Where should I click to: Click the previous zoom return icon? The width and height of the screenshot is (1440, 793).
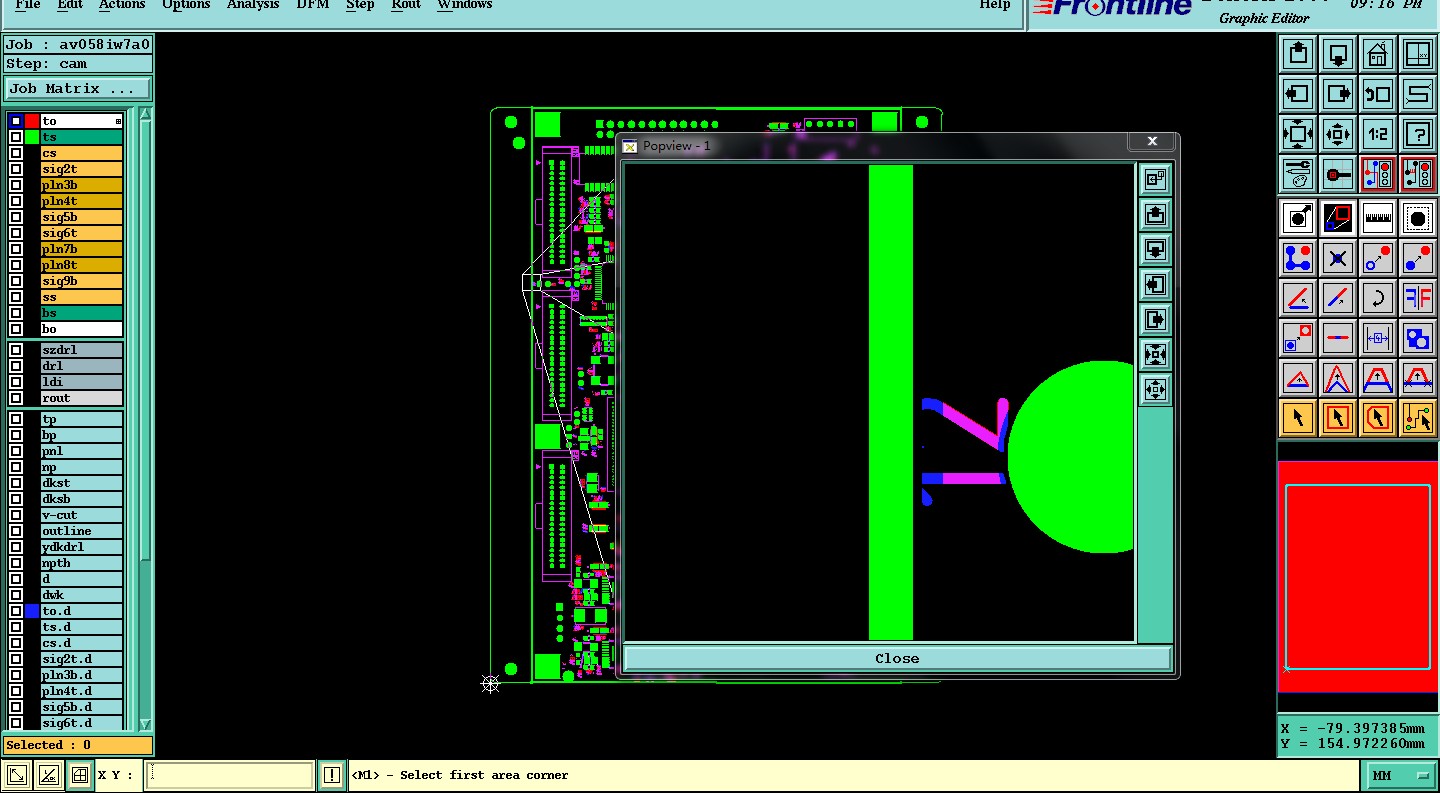(1378, 94)
